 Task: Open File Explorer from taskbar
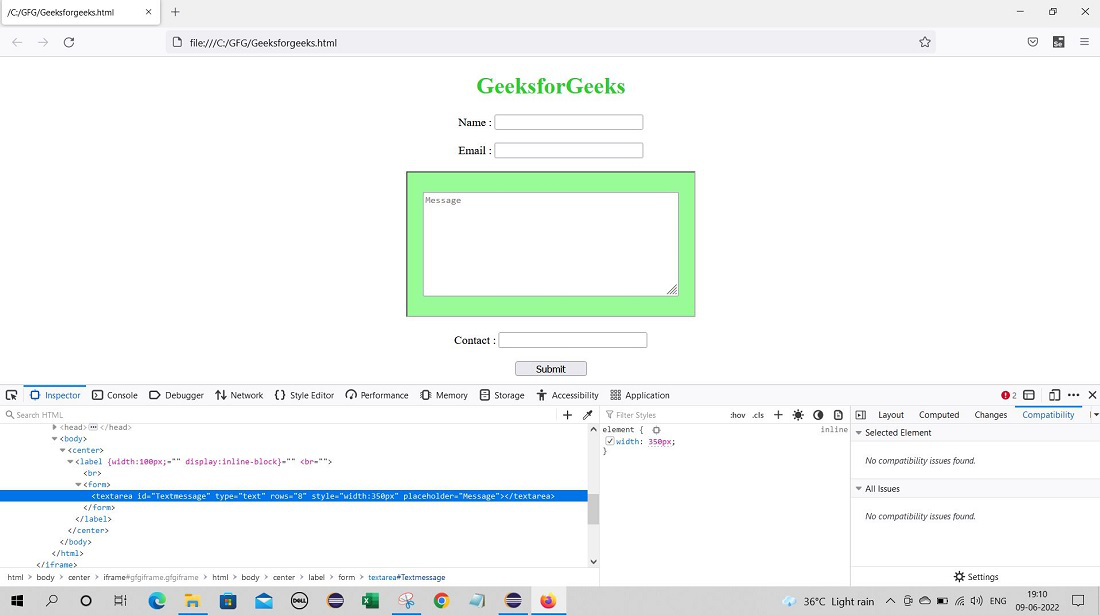pos(192,601)
